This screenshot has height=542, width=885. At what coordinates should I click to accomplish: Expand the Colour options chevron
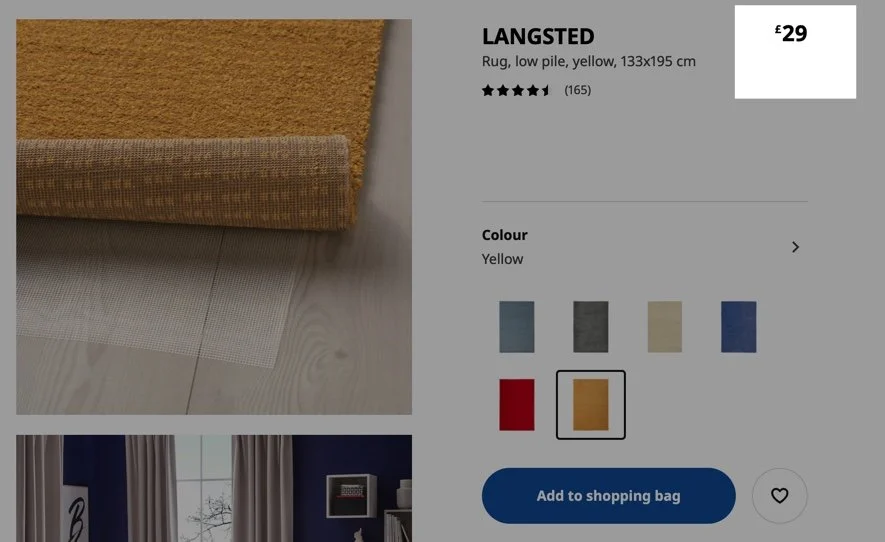coord(795,247)
